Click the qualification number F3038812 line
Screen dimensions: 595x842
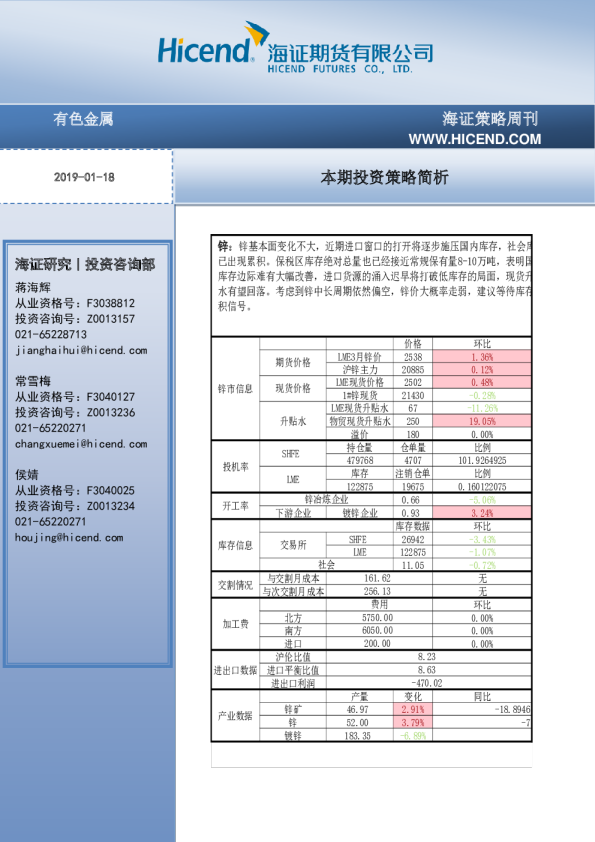tap(75, 303)
